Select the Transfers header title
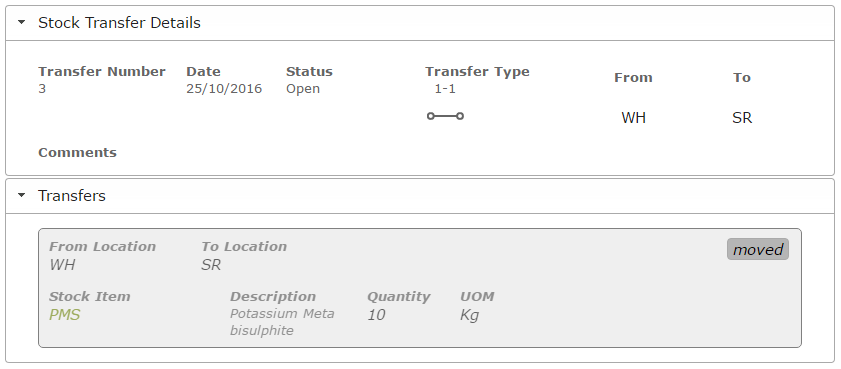This screenshot has width=841, height=369. [x=72, y=196]
